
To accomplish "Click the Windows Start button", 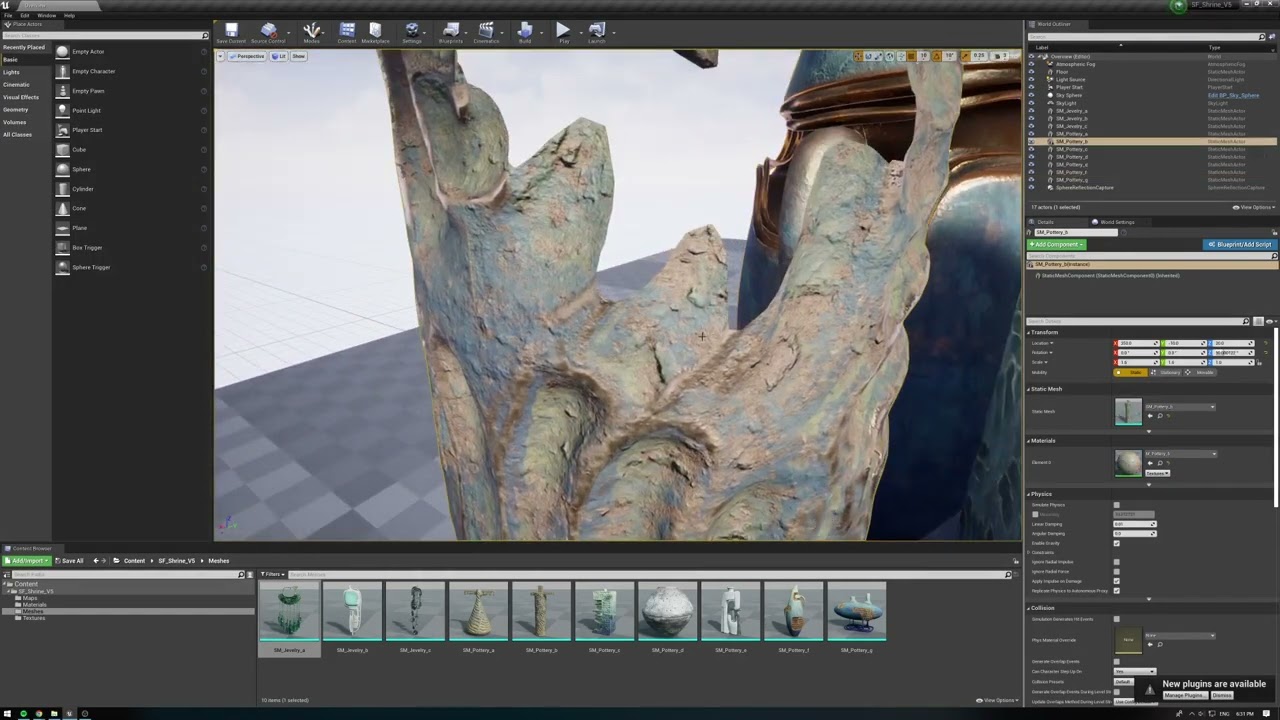I will tap(7, 714).
